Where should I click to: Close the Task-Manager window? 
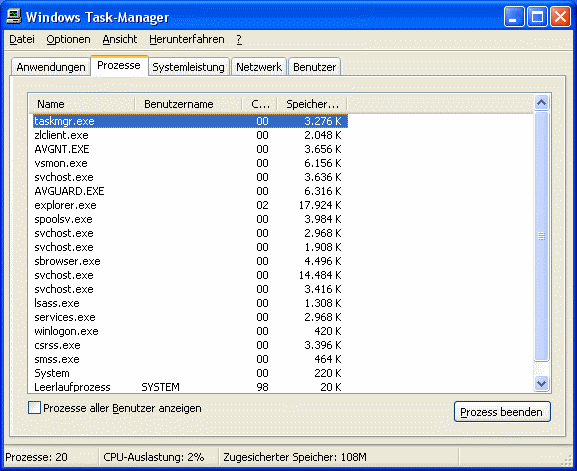point(560,17)
